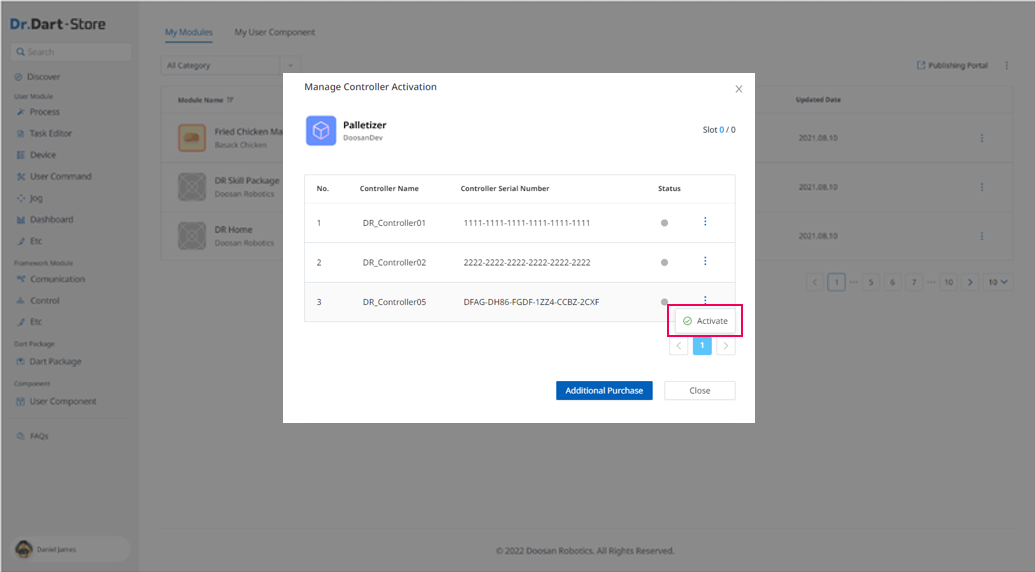Switch to My User Component tab

click(x=274, y=32)
